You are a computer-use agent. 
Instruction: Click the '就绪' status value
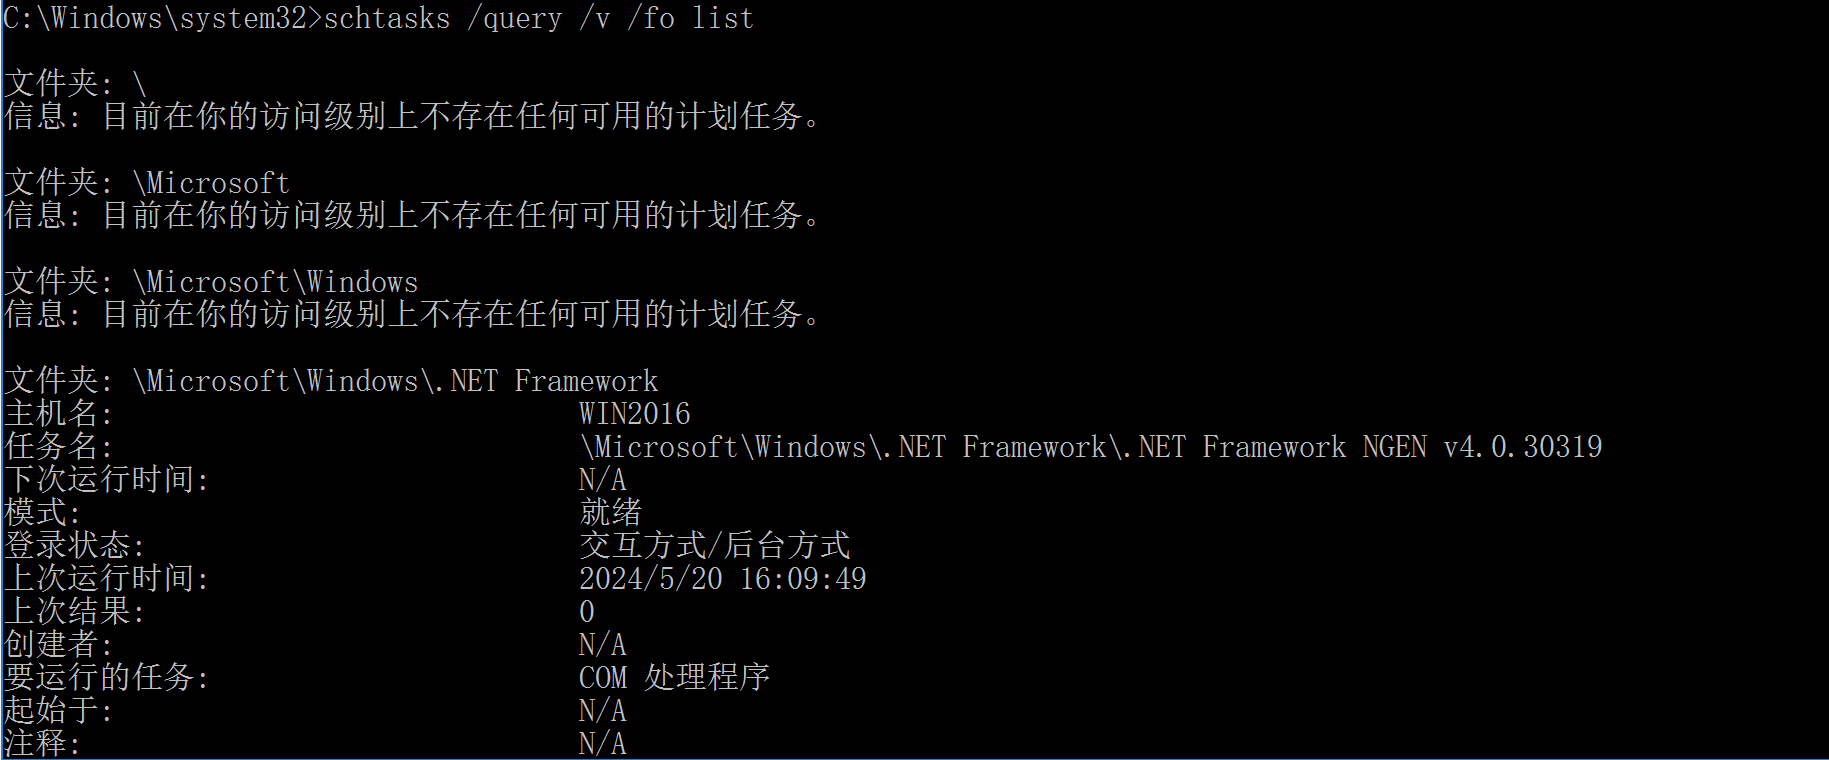(x=610, y=513)
